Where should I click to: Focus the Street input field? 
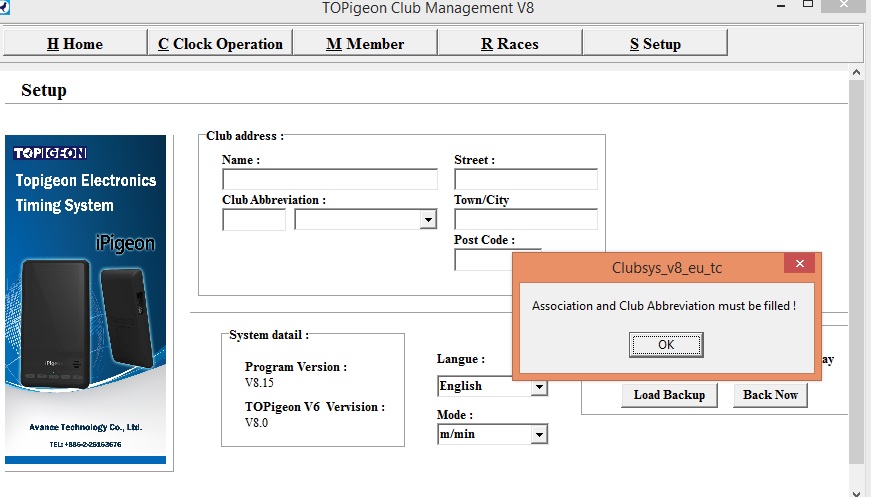(x=525, y=179)
